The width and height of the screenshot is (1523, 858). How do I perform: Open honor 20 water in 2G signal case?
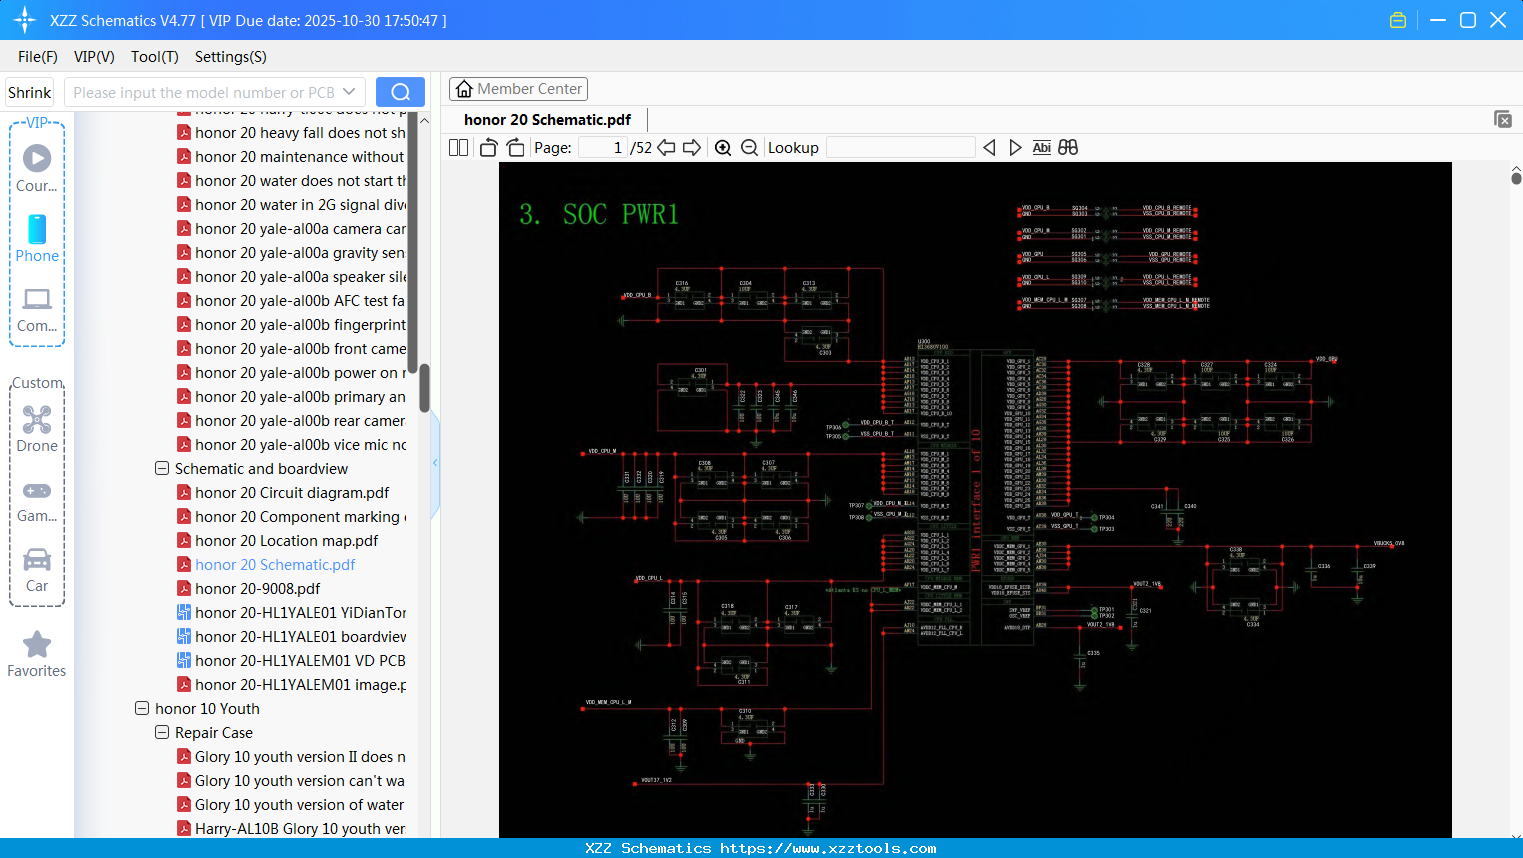pos(292,205)
